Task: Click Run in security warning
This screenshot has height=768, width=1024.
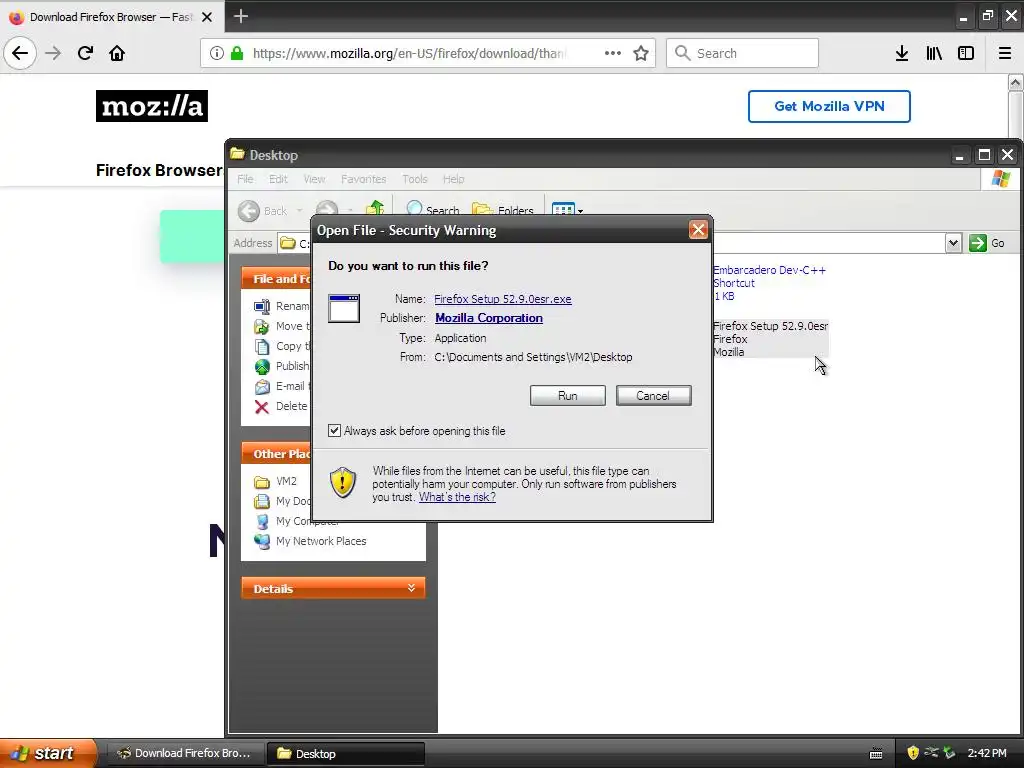Action: click(568, 396)
